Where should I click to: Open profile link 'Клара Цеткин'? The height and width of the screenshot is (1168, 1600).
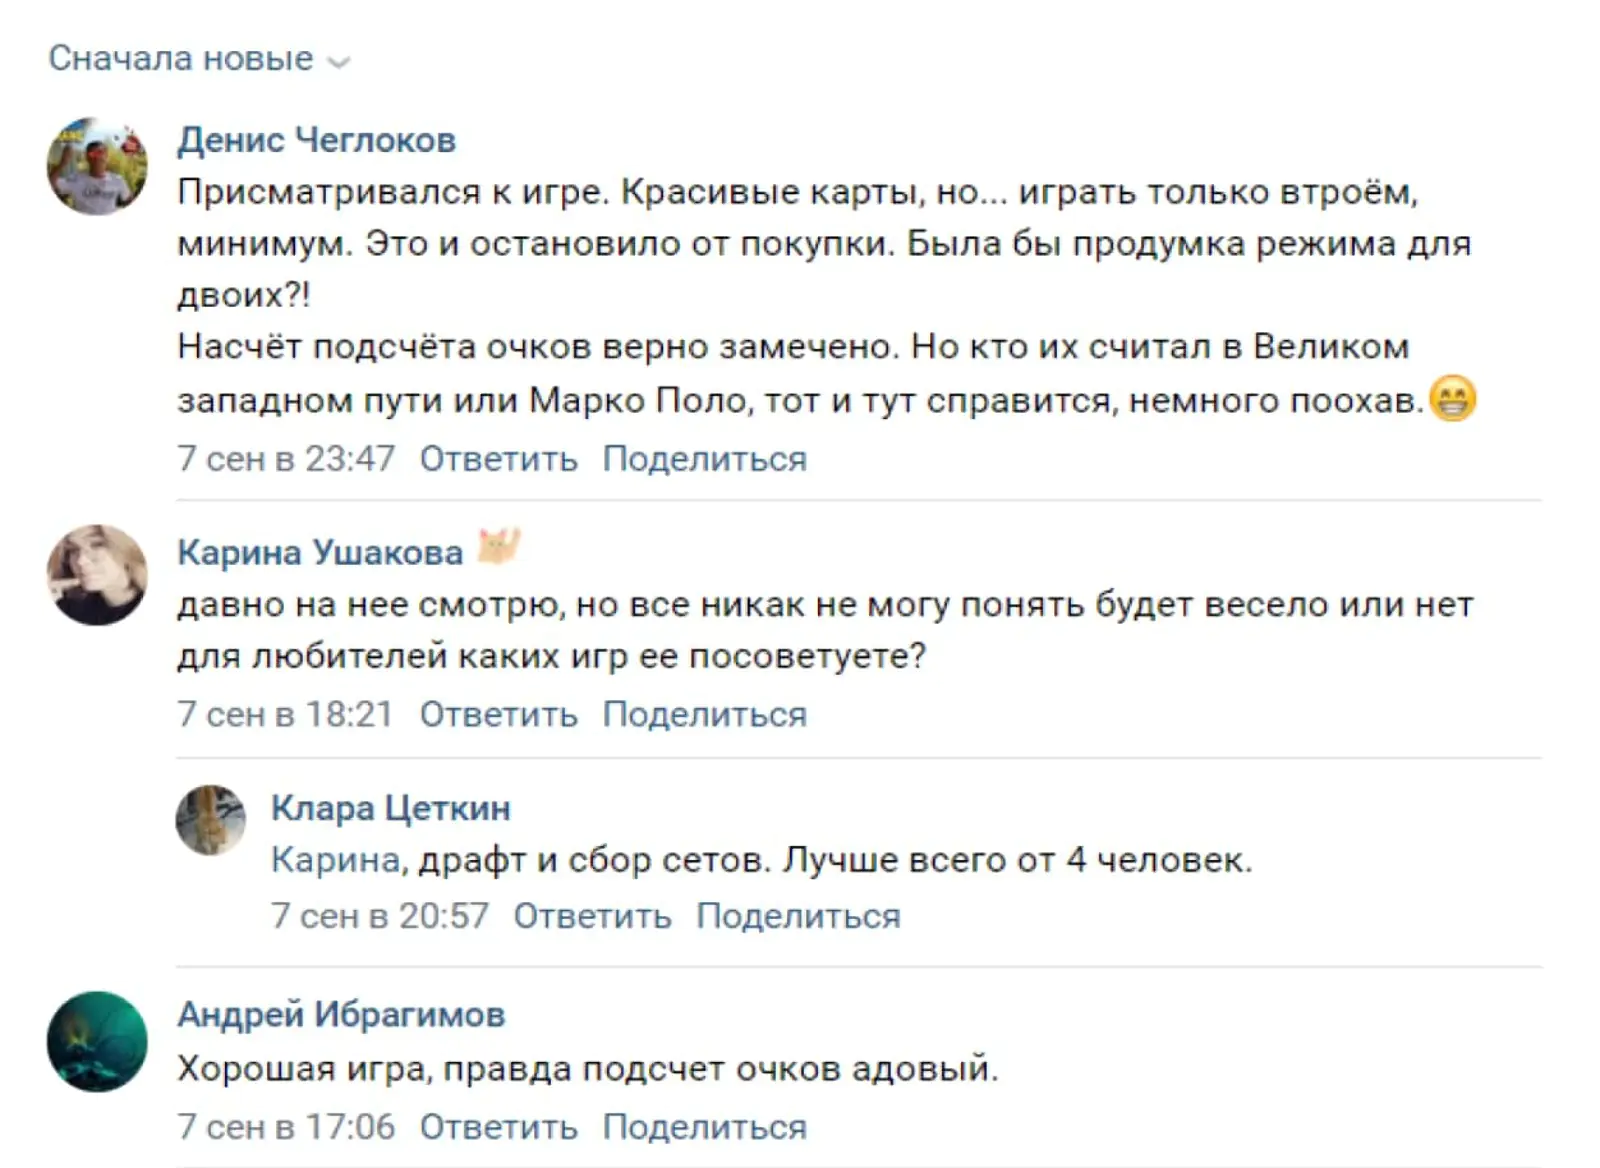click(x=390, y=808)
